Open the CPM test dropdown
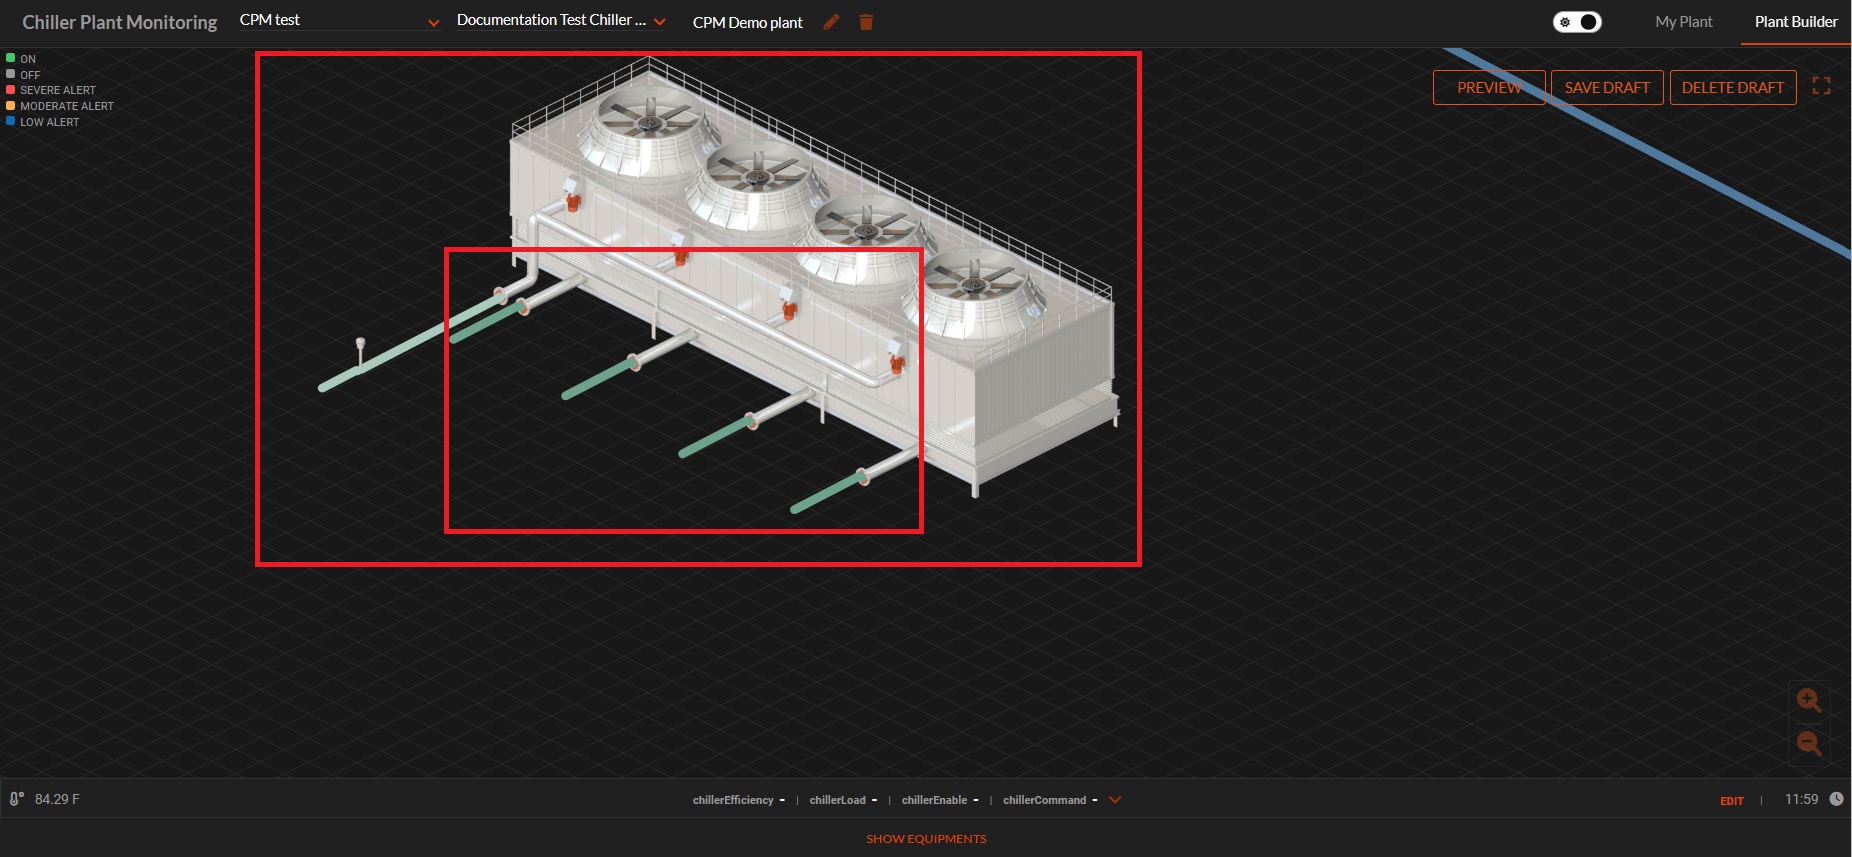1852x857 pixels. [x=339, y=21]
